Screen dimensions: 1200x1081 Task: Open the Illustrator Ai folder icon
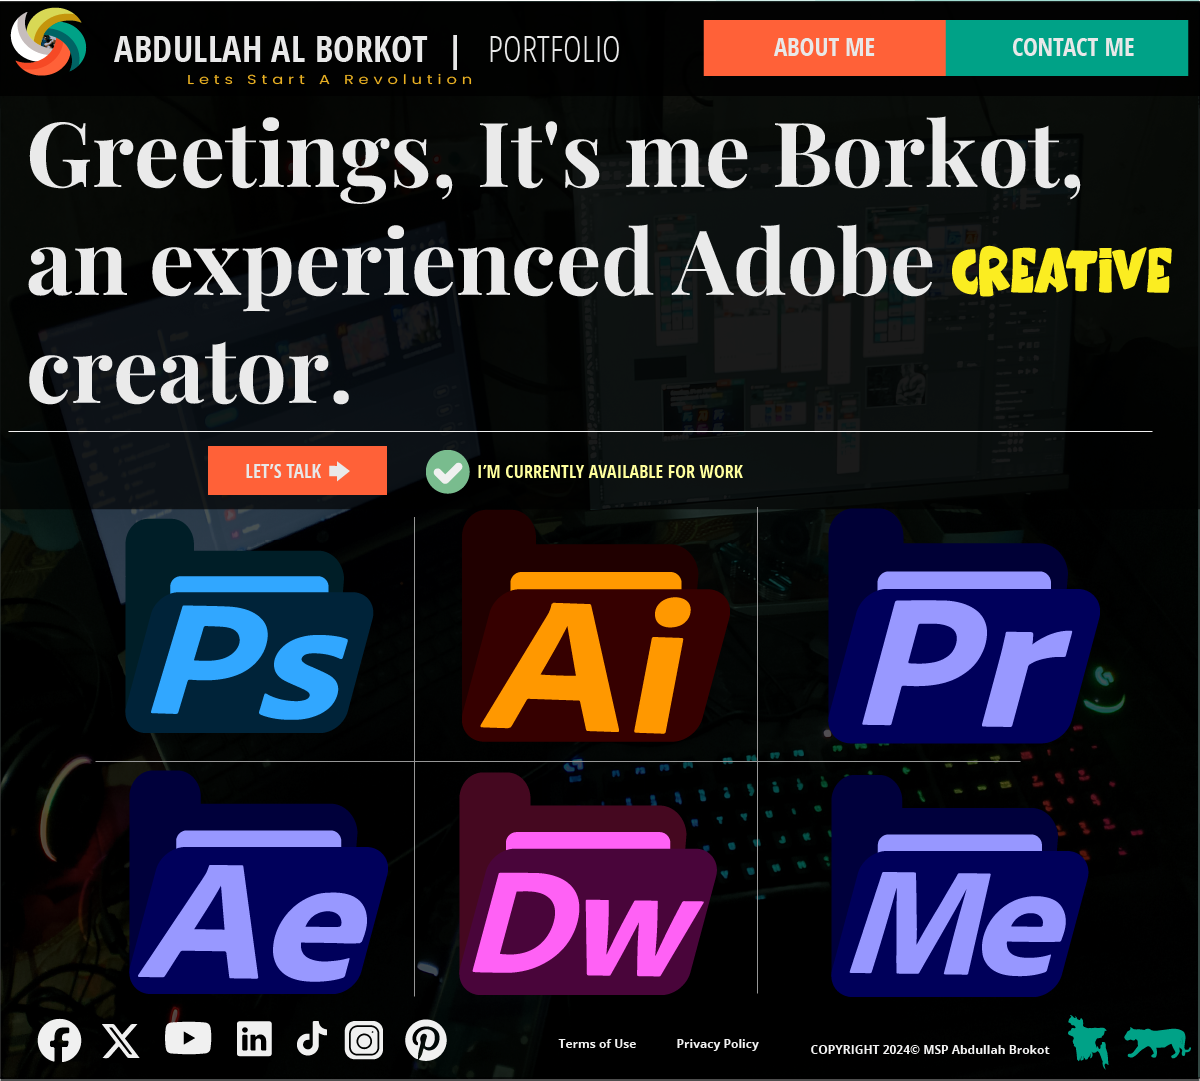point(595,627)
